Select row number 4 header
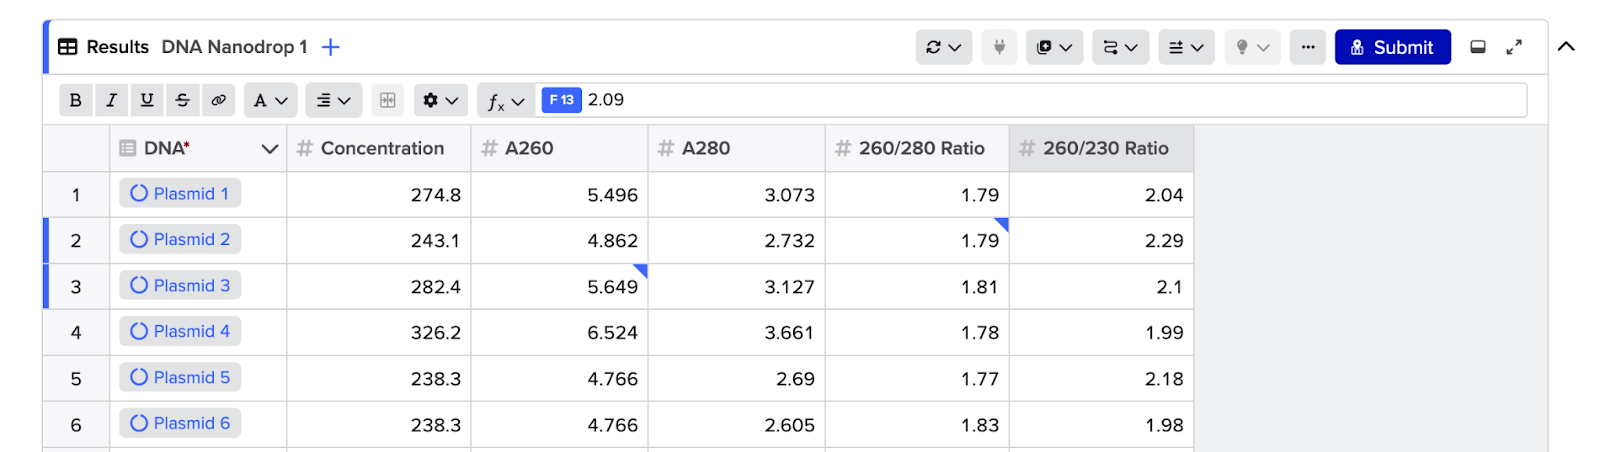This screenshot has width=1600, height=452. click(x=76, y=333)
